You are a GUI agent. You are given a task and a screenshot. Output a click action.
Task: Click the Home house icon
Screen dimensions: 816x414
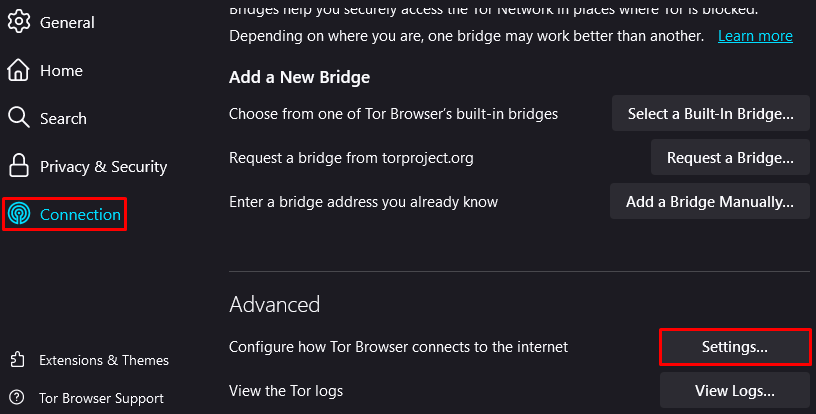pos(19,70)
